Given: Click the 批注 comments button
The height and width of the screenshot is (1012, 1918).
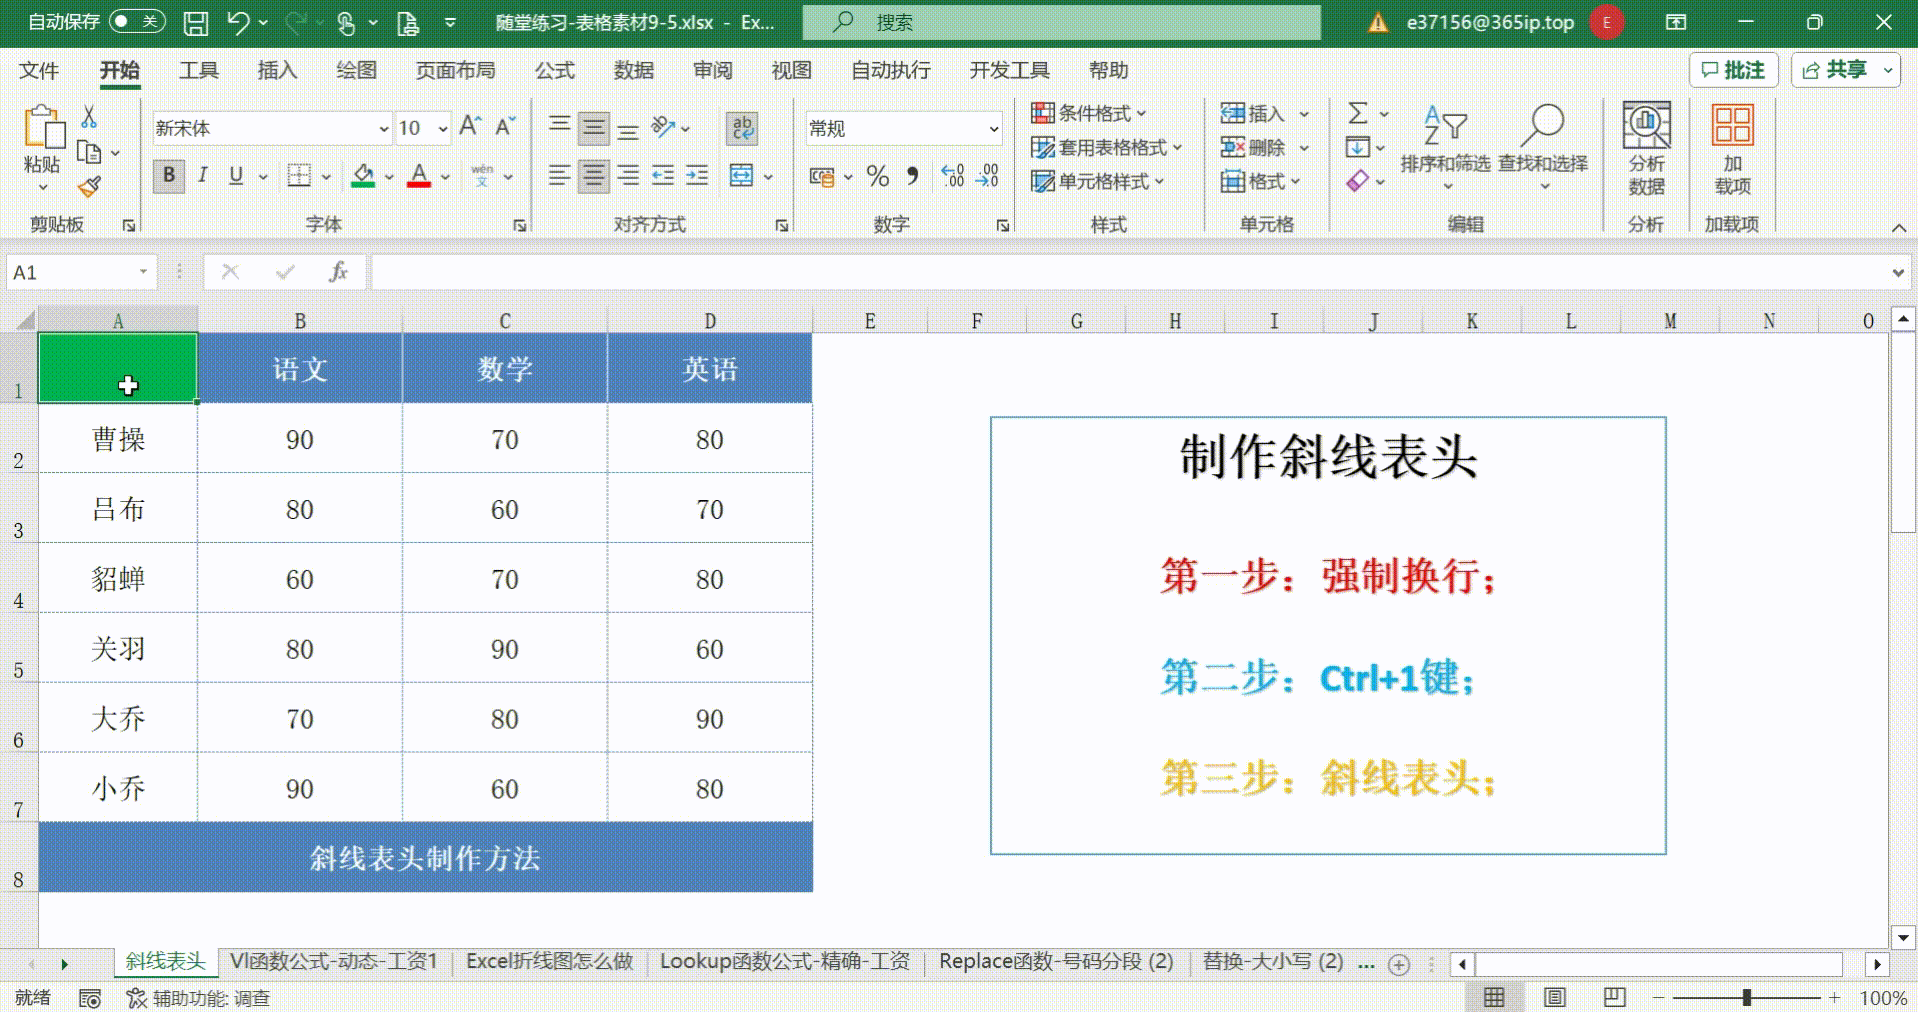Looking at the screenshot, I should [x=1734, y=70].
